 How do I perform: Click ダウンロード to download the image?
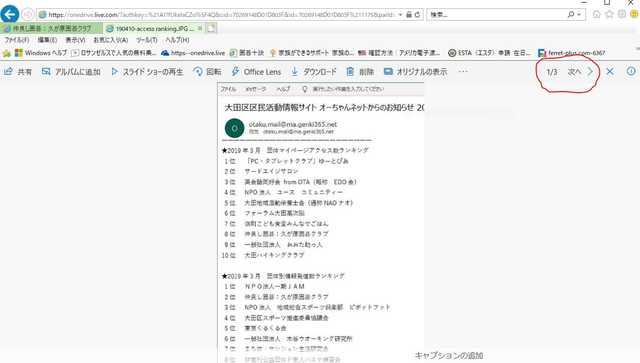click(x=313, y=72)
